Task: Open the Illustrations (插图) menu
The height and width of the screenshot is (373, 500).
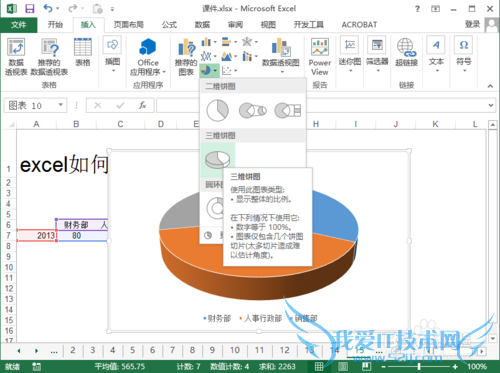Action: point(112,54)
